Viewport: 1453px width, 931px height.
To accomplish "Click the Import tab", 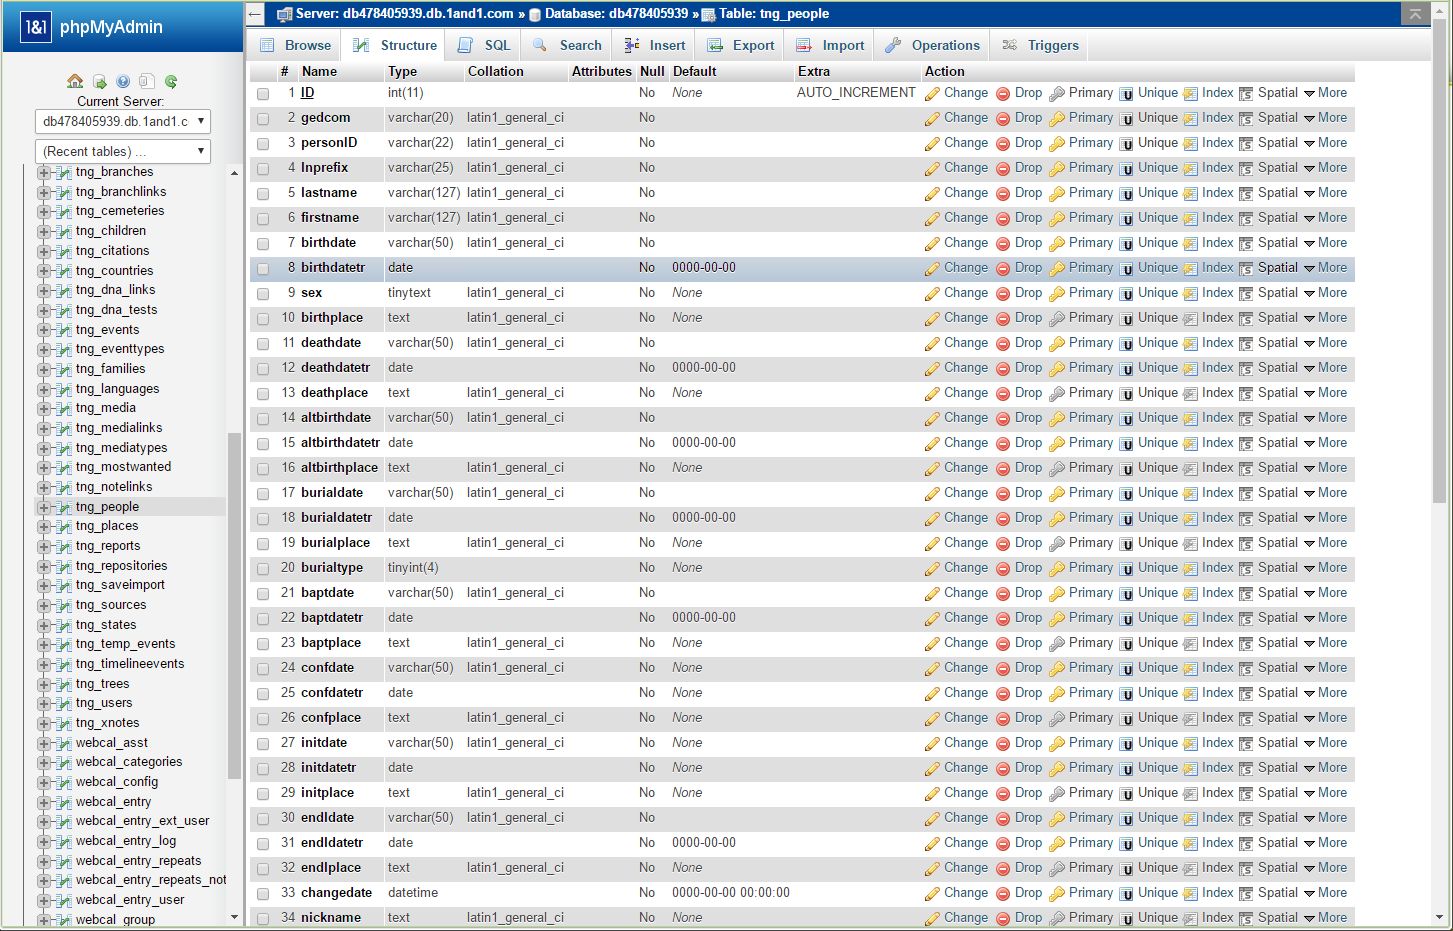I will point(830,45).
